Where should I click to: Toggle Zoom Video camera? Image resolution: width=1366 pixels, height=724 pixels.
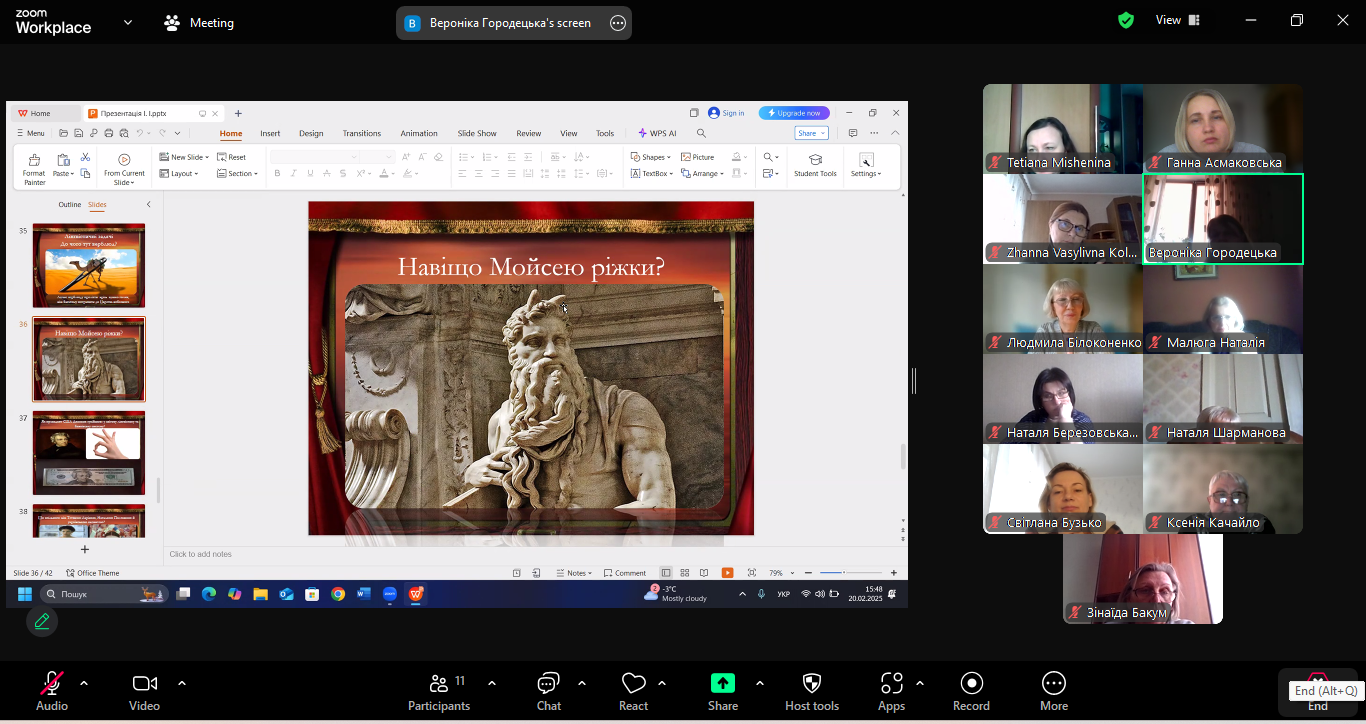(144, 691)
